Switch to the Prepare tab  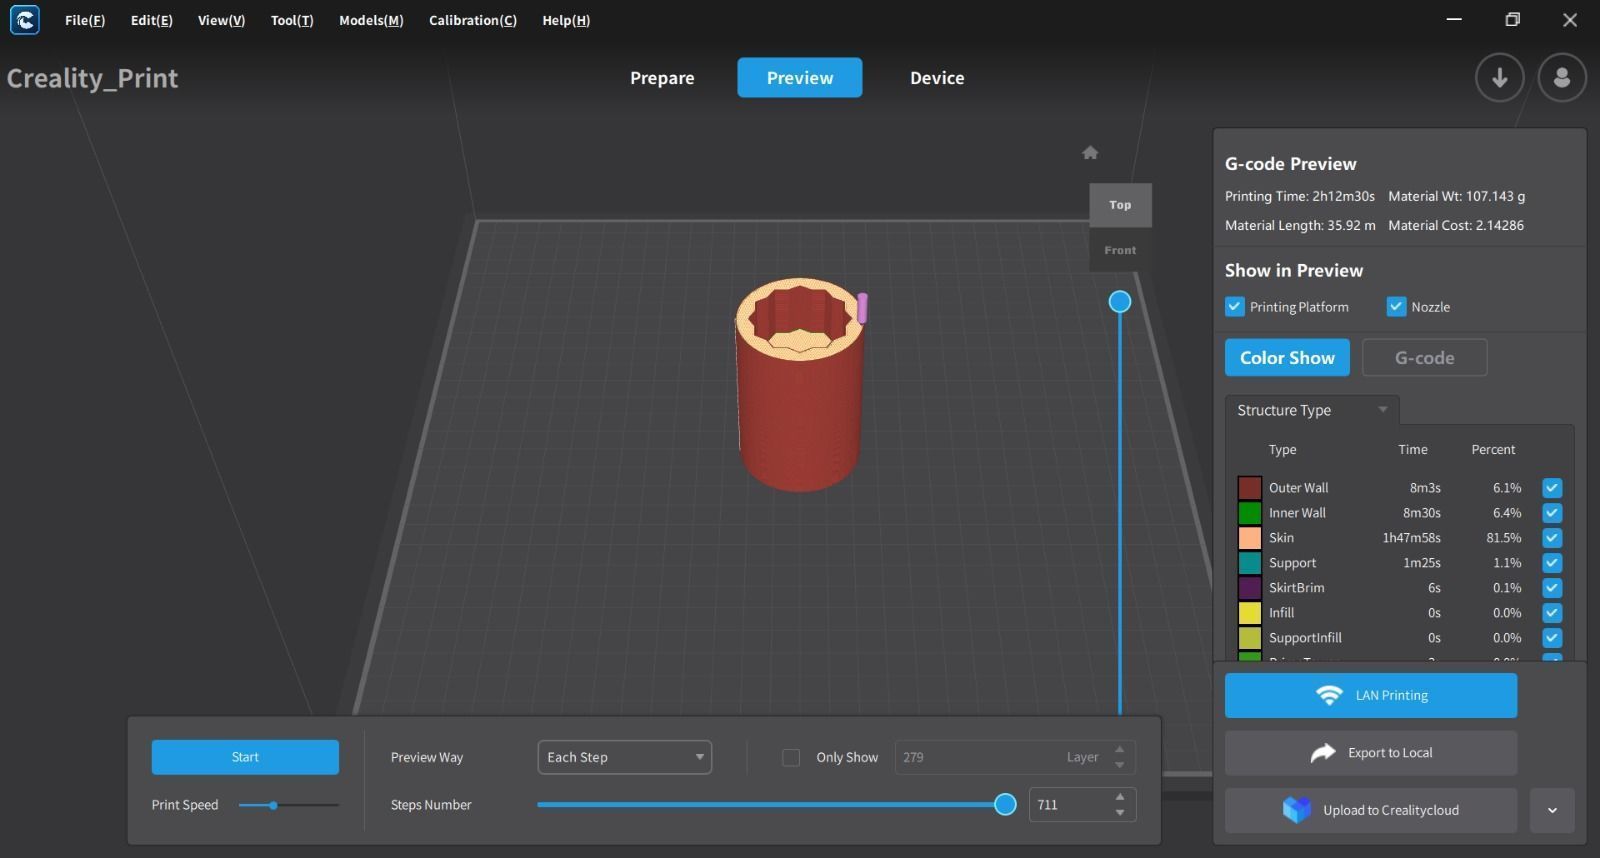662,78
